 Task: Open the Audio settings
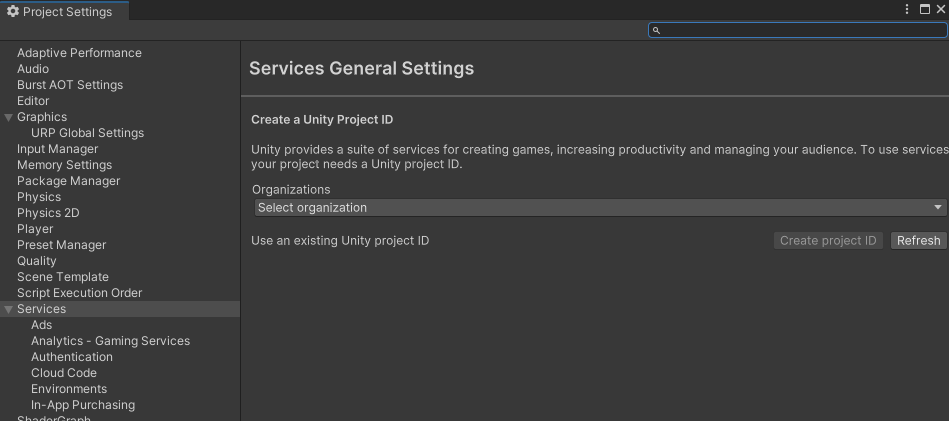point(33,69)
